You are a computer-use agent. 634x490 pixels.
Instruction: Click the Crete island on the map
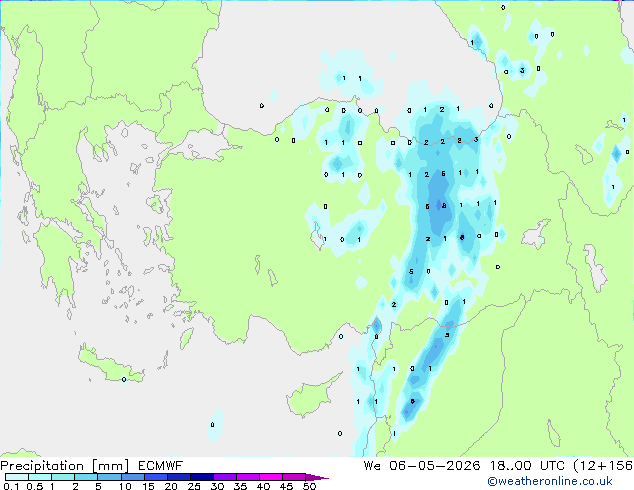(x=109, y=366)
